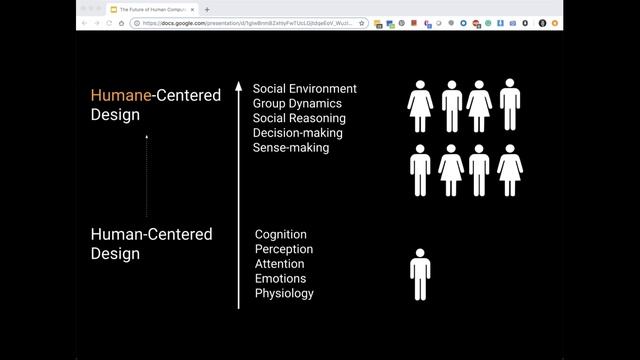Click the Decision-making text

[298, 133]
